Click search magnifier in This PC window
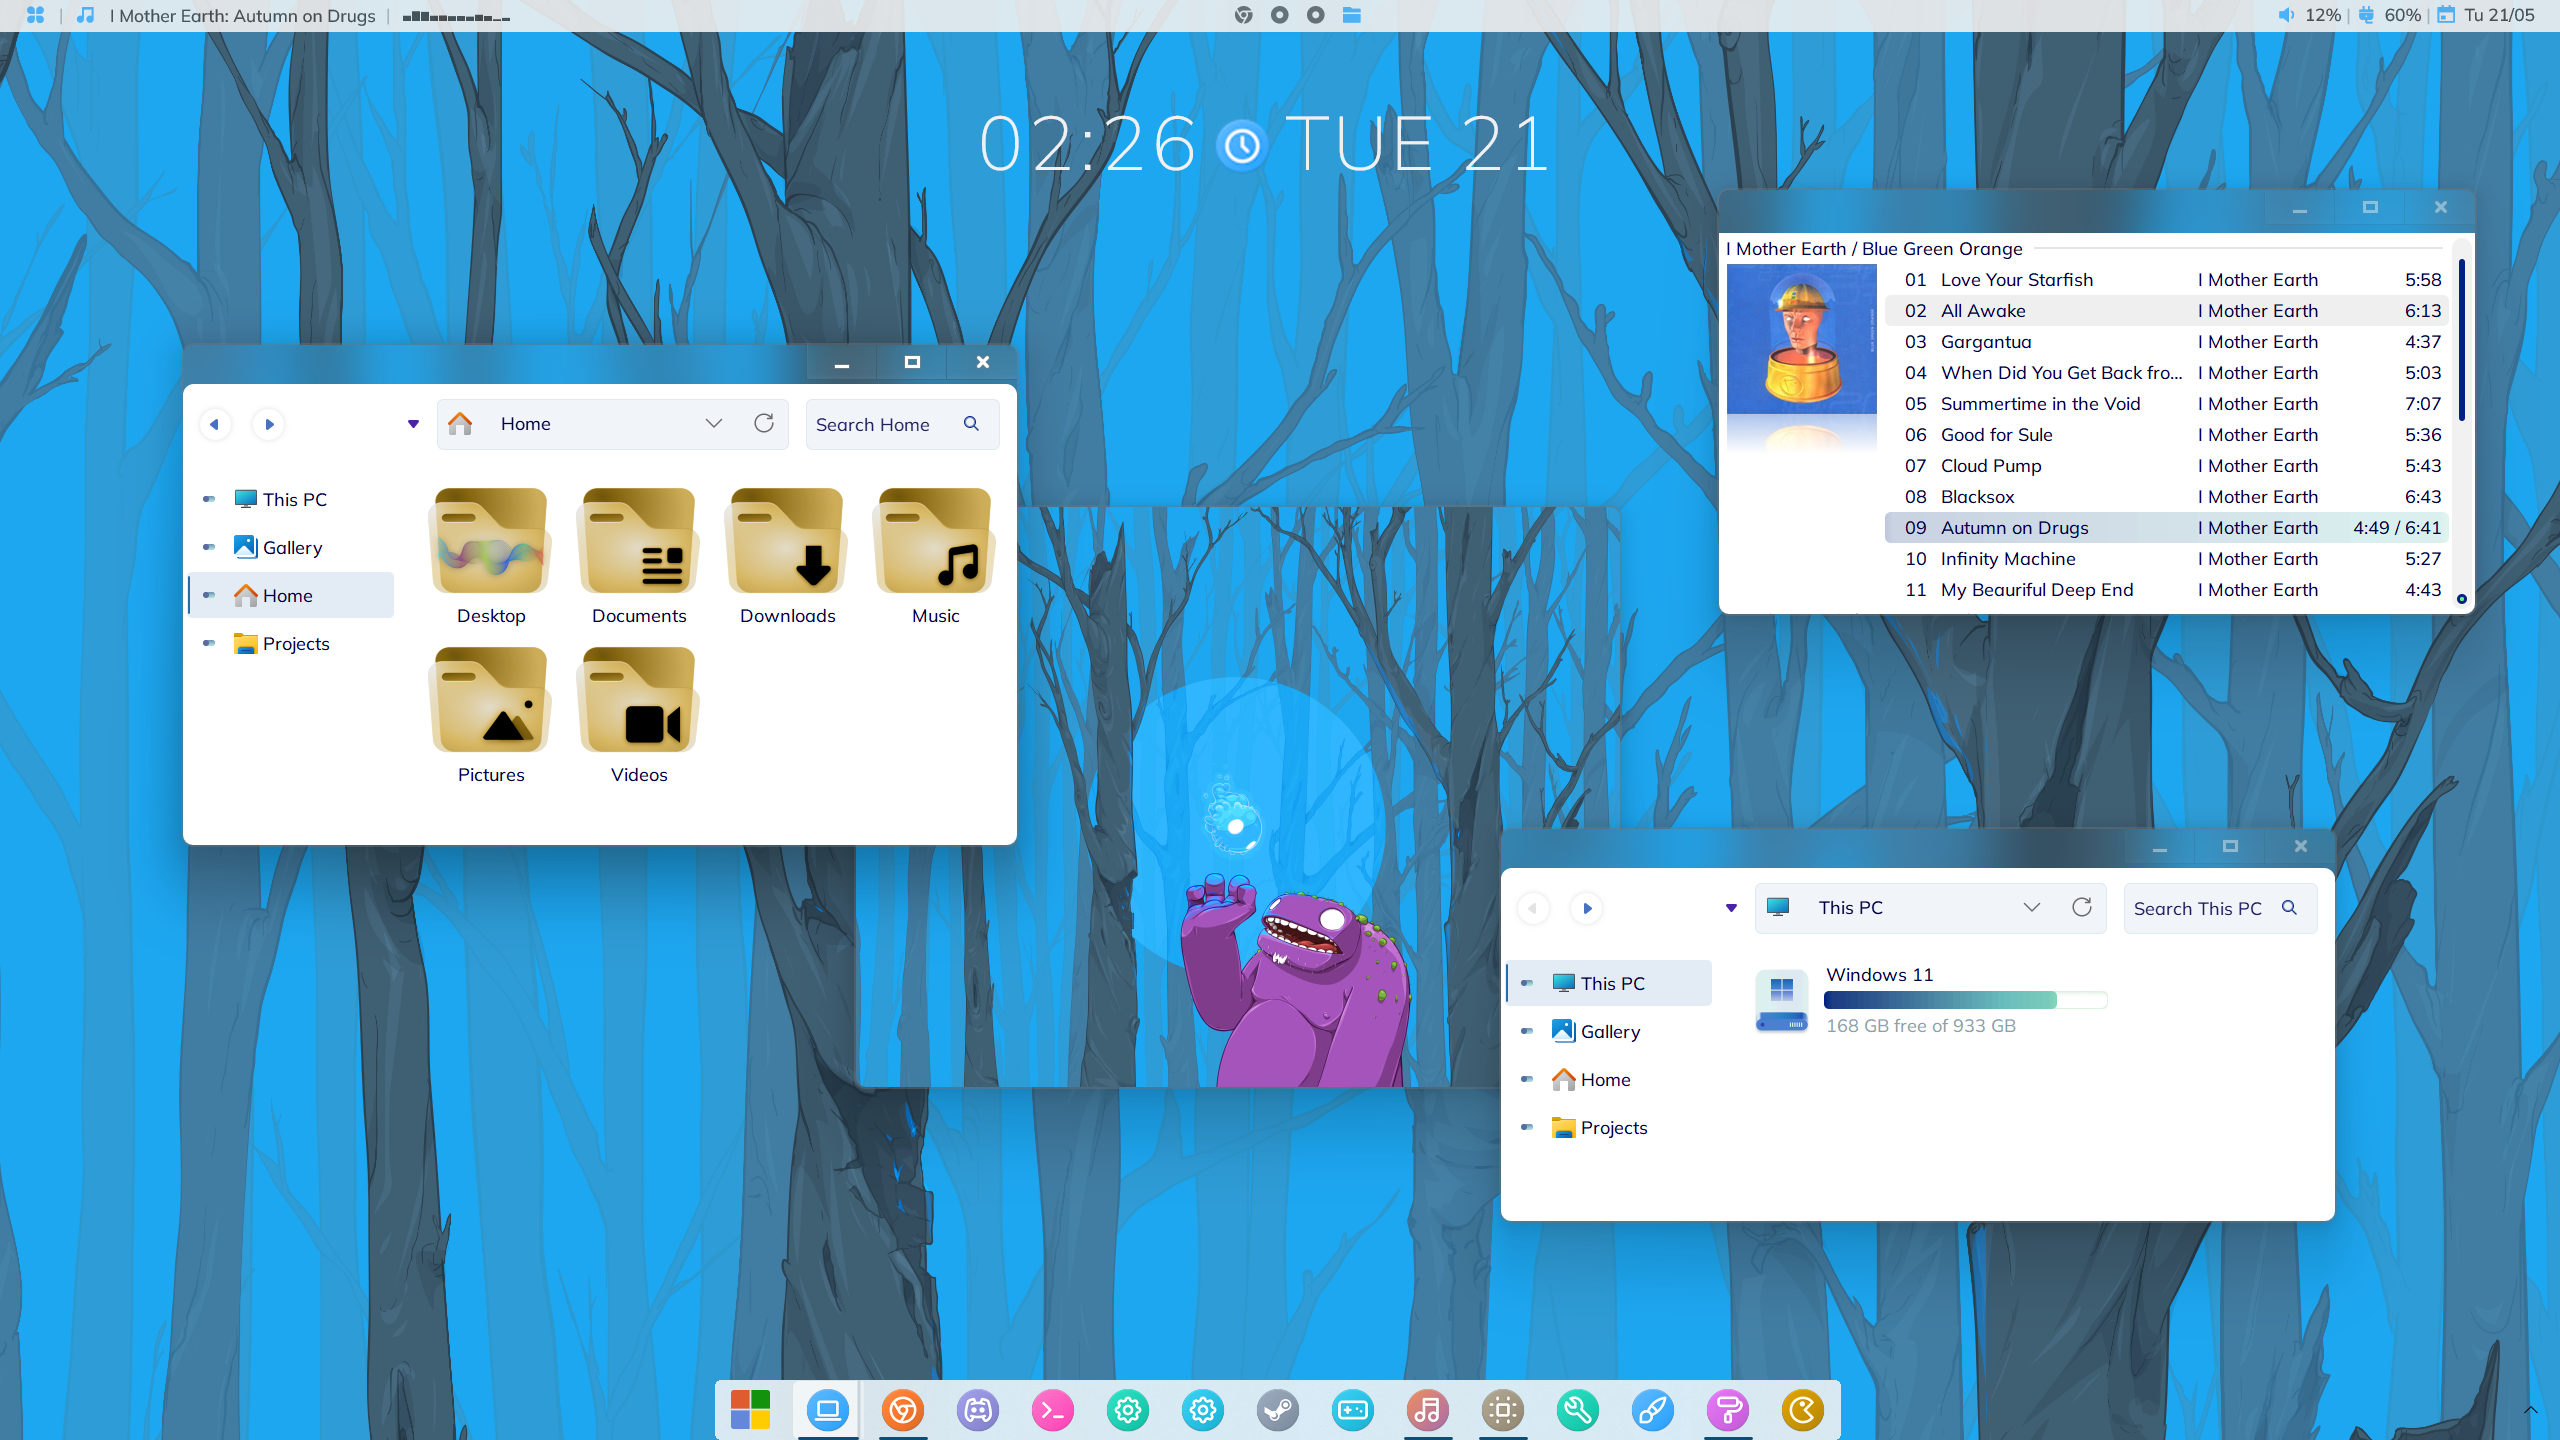Screen dimensions: 2560x1440 tap(2289, 908)
